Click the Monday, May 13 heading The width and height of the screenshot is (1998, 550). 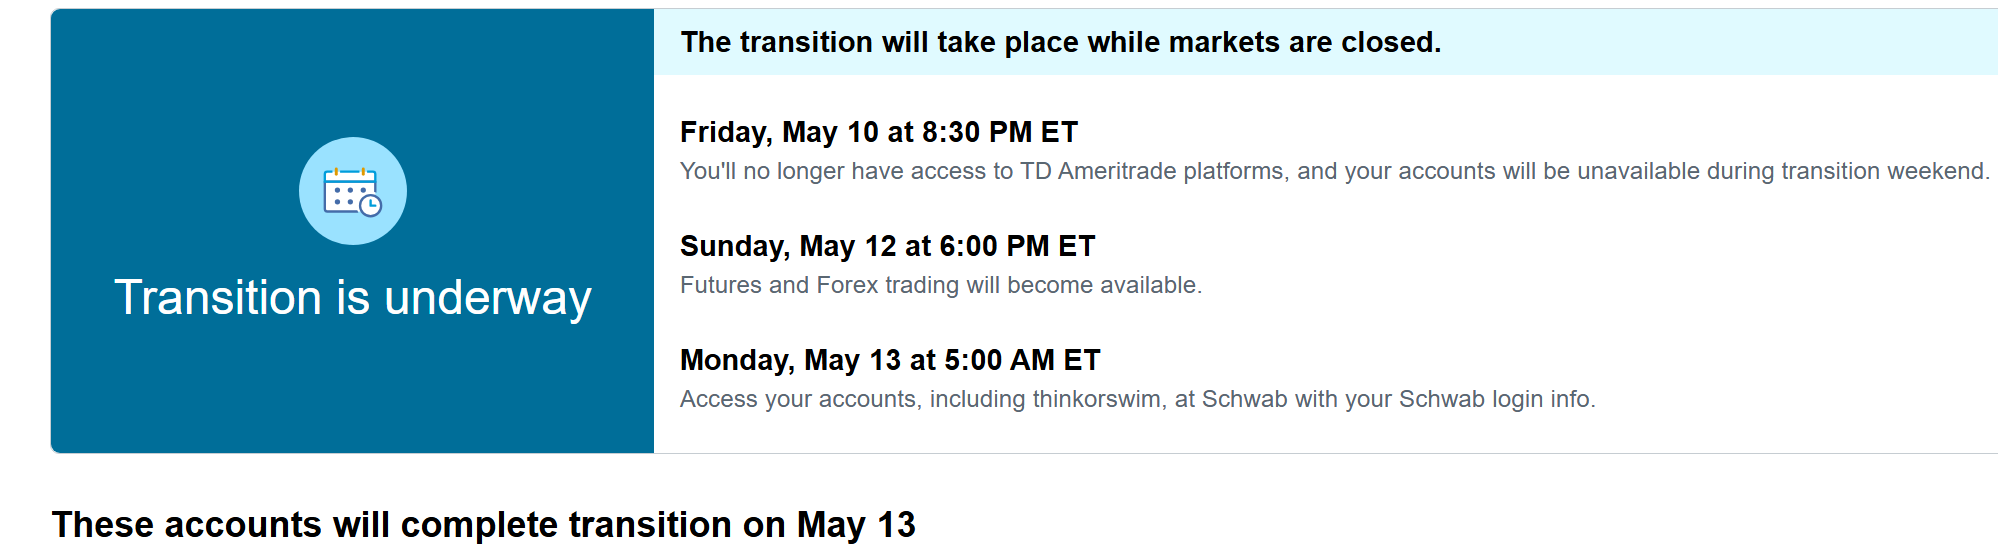(890, 360)
